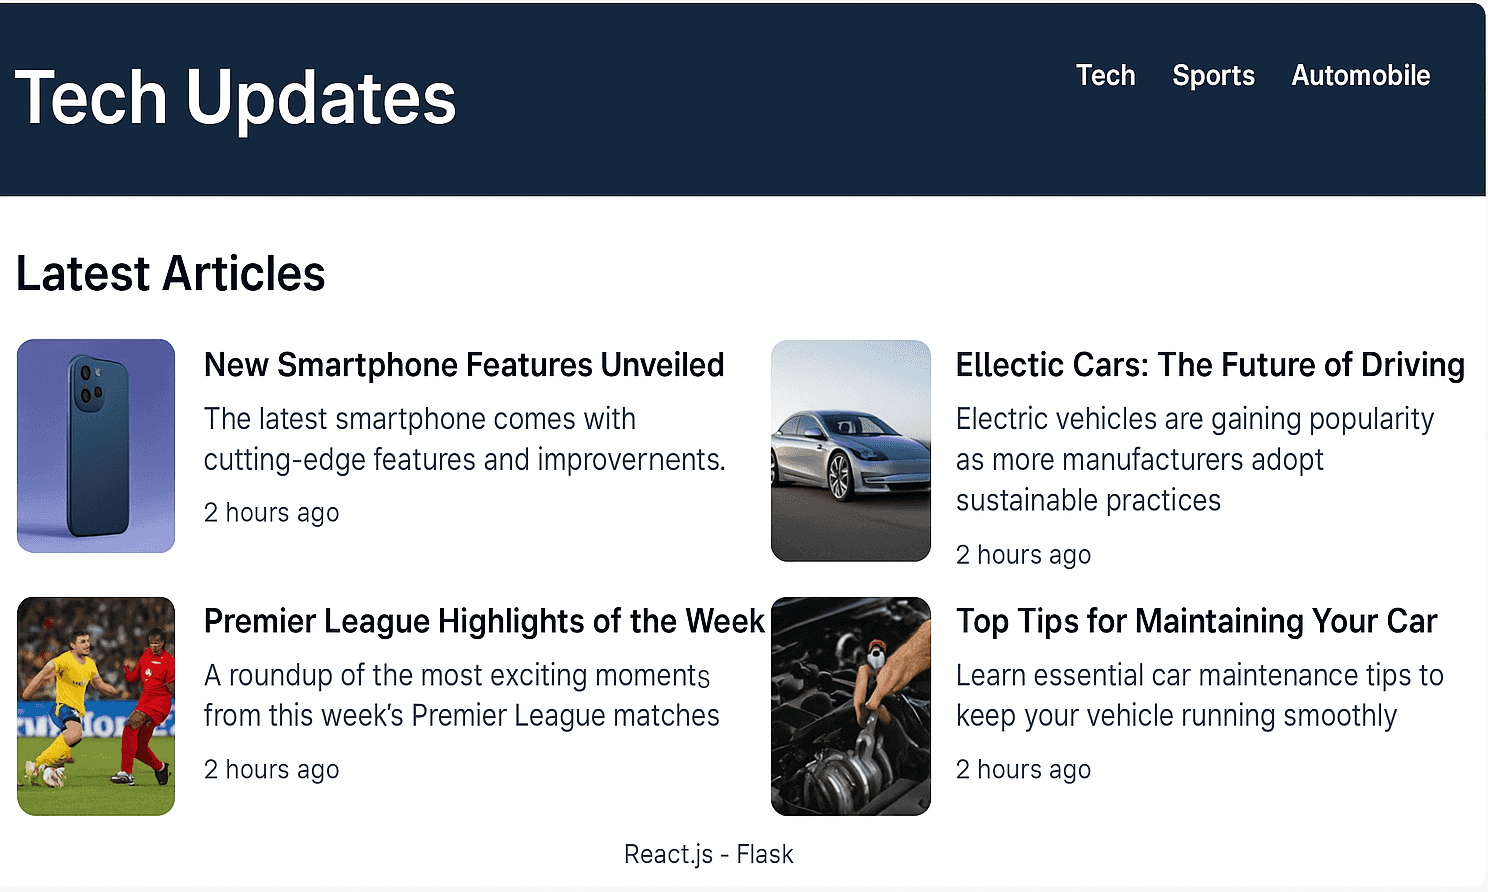Click the 'React.js - Flask' footer text
This screenshot has height=892, width=1488.
pos(708,854)
